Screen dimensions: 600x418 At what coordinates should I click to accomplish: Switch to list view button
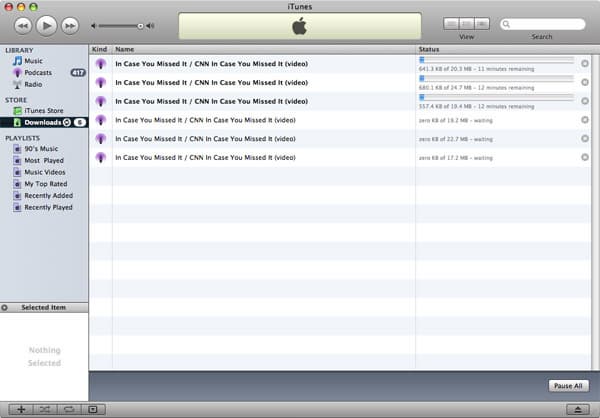pyautogui.click(x=451, y=24)
